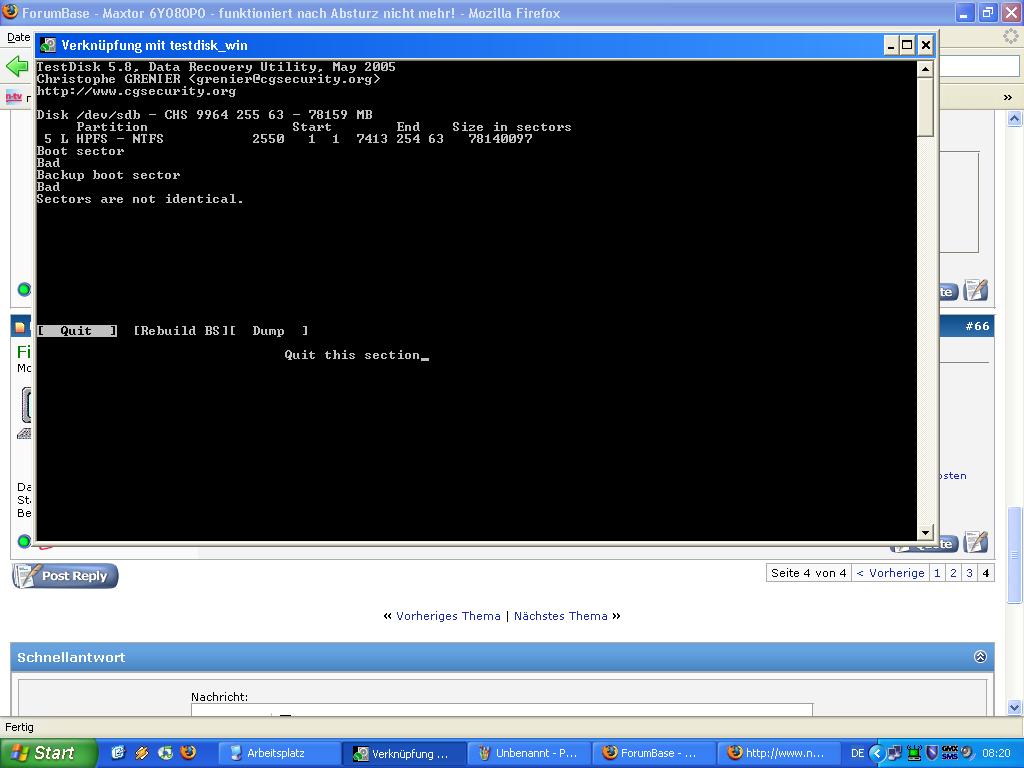Switch to ForumBase taskbar window
This screenshot has height=768, width=1024.
coord(652,753)
